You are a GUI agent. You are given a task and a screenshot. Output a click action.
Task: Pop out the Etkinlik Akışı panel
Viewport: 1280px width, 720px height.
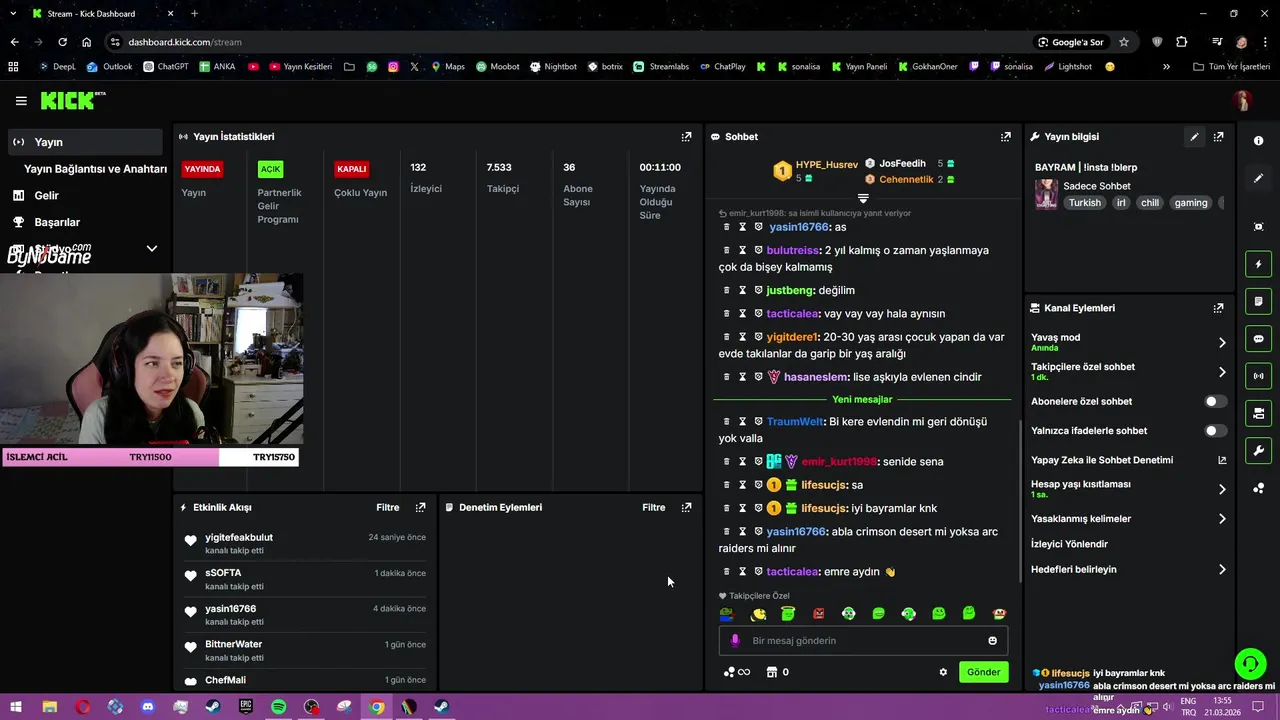(420, 508)
